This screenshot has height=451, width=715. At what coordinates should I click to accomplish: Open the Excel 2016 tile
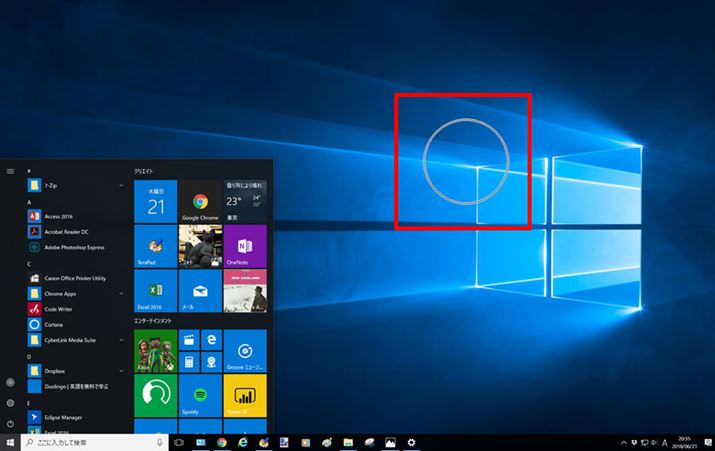[155, 291]
